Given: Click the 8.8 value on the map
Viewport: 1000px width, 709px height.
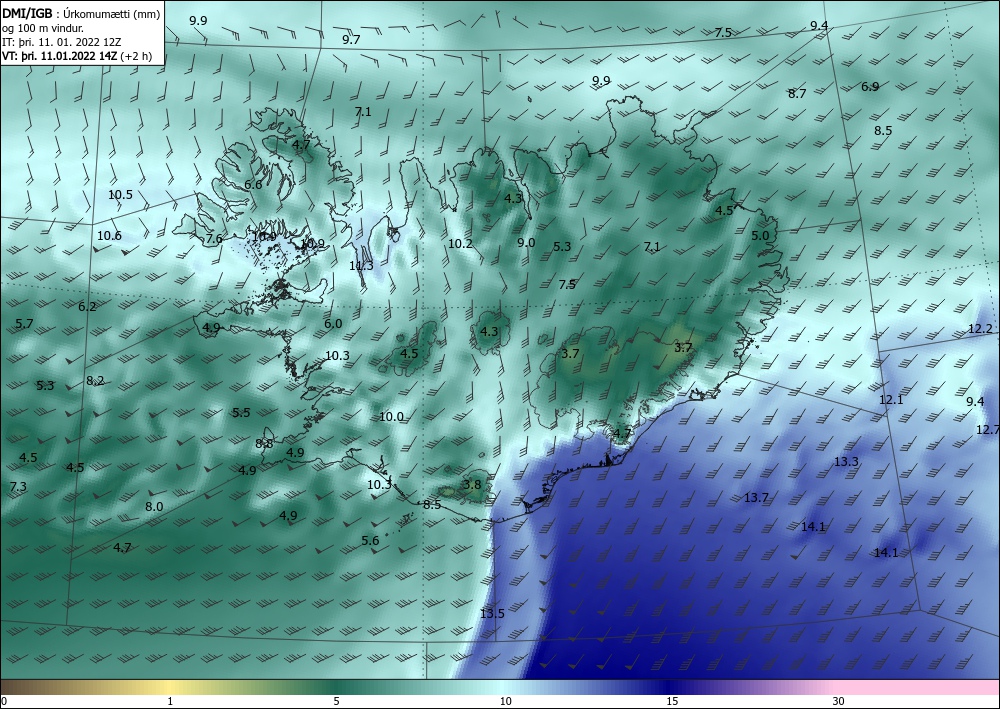Looking at the screenshot, I should [x=264, y=444].
